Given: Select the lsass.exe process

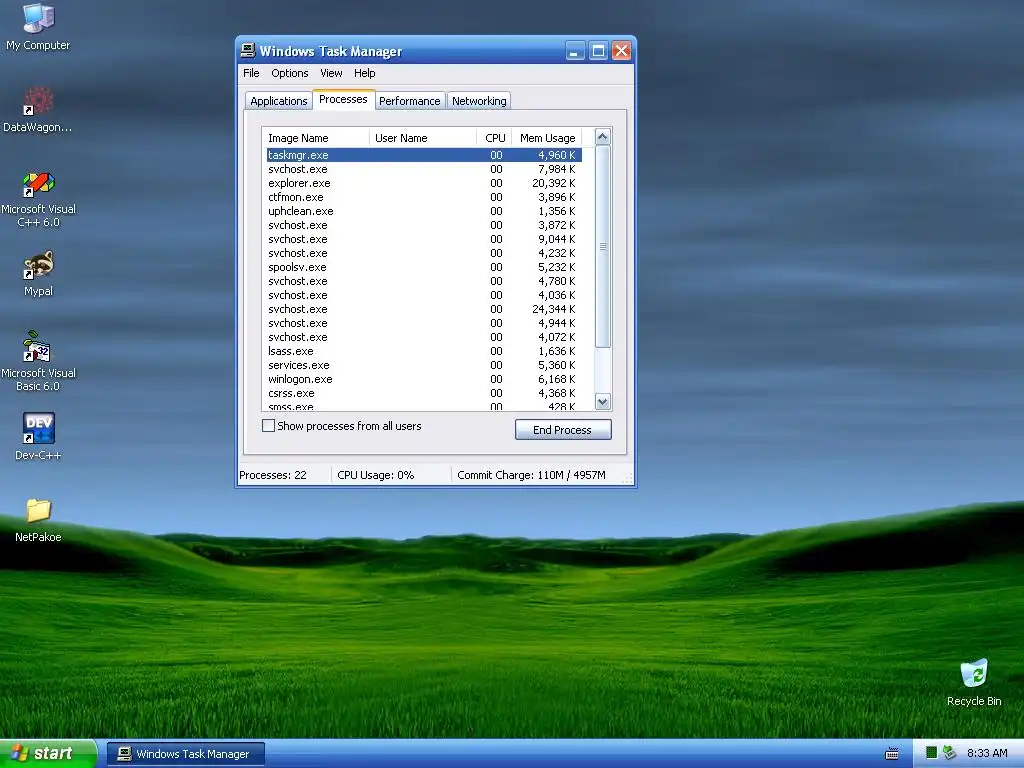Looking at the screenshot, I should (x=424, y=351).
